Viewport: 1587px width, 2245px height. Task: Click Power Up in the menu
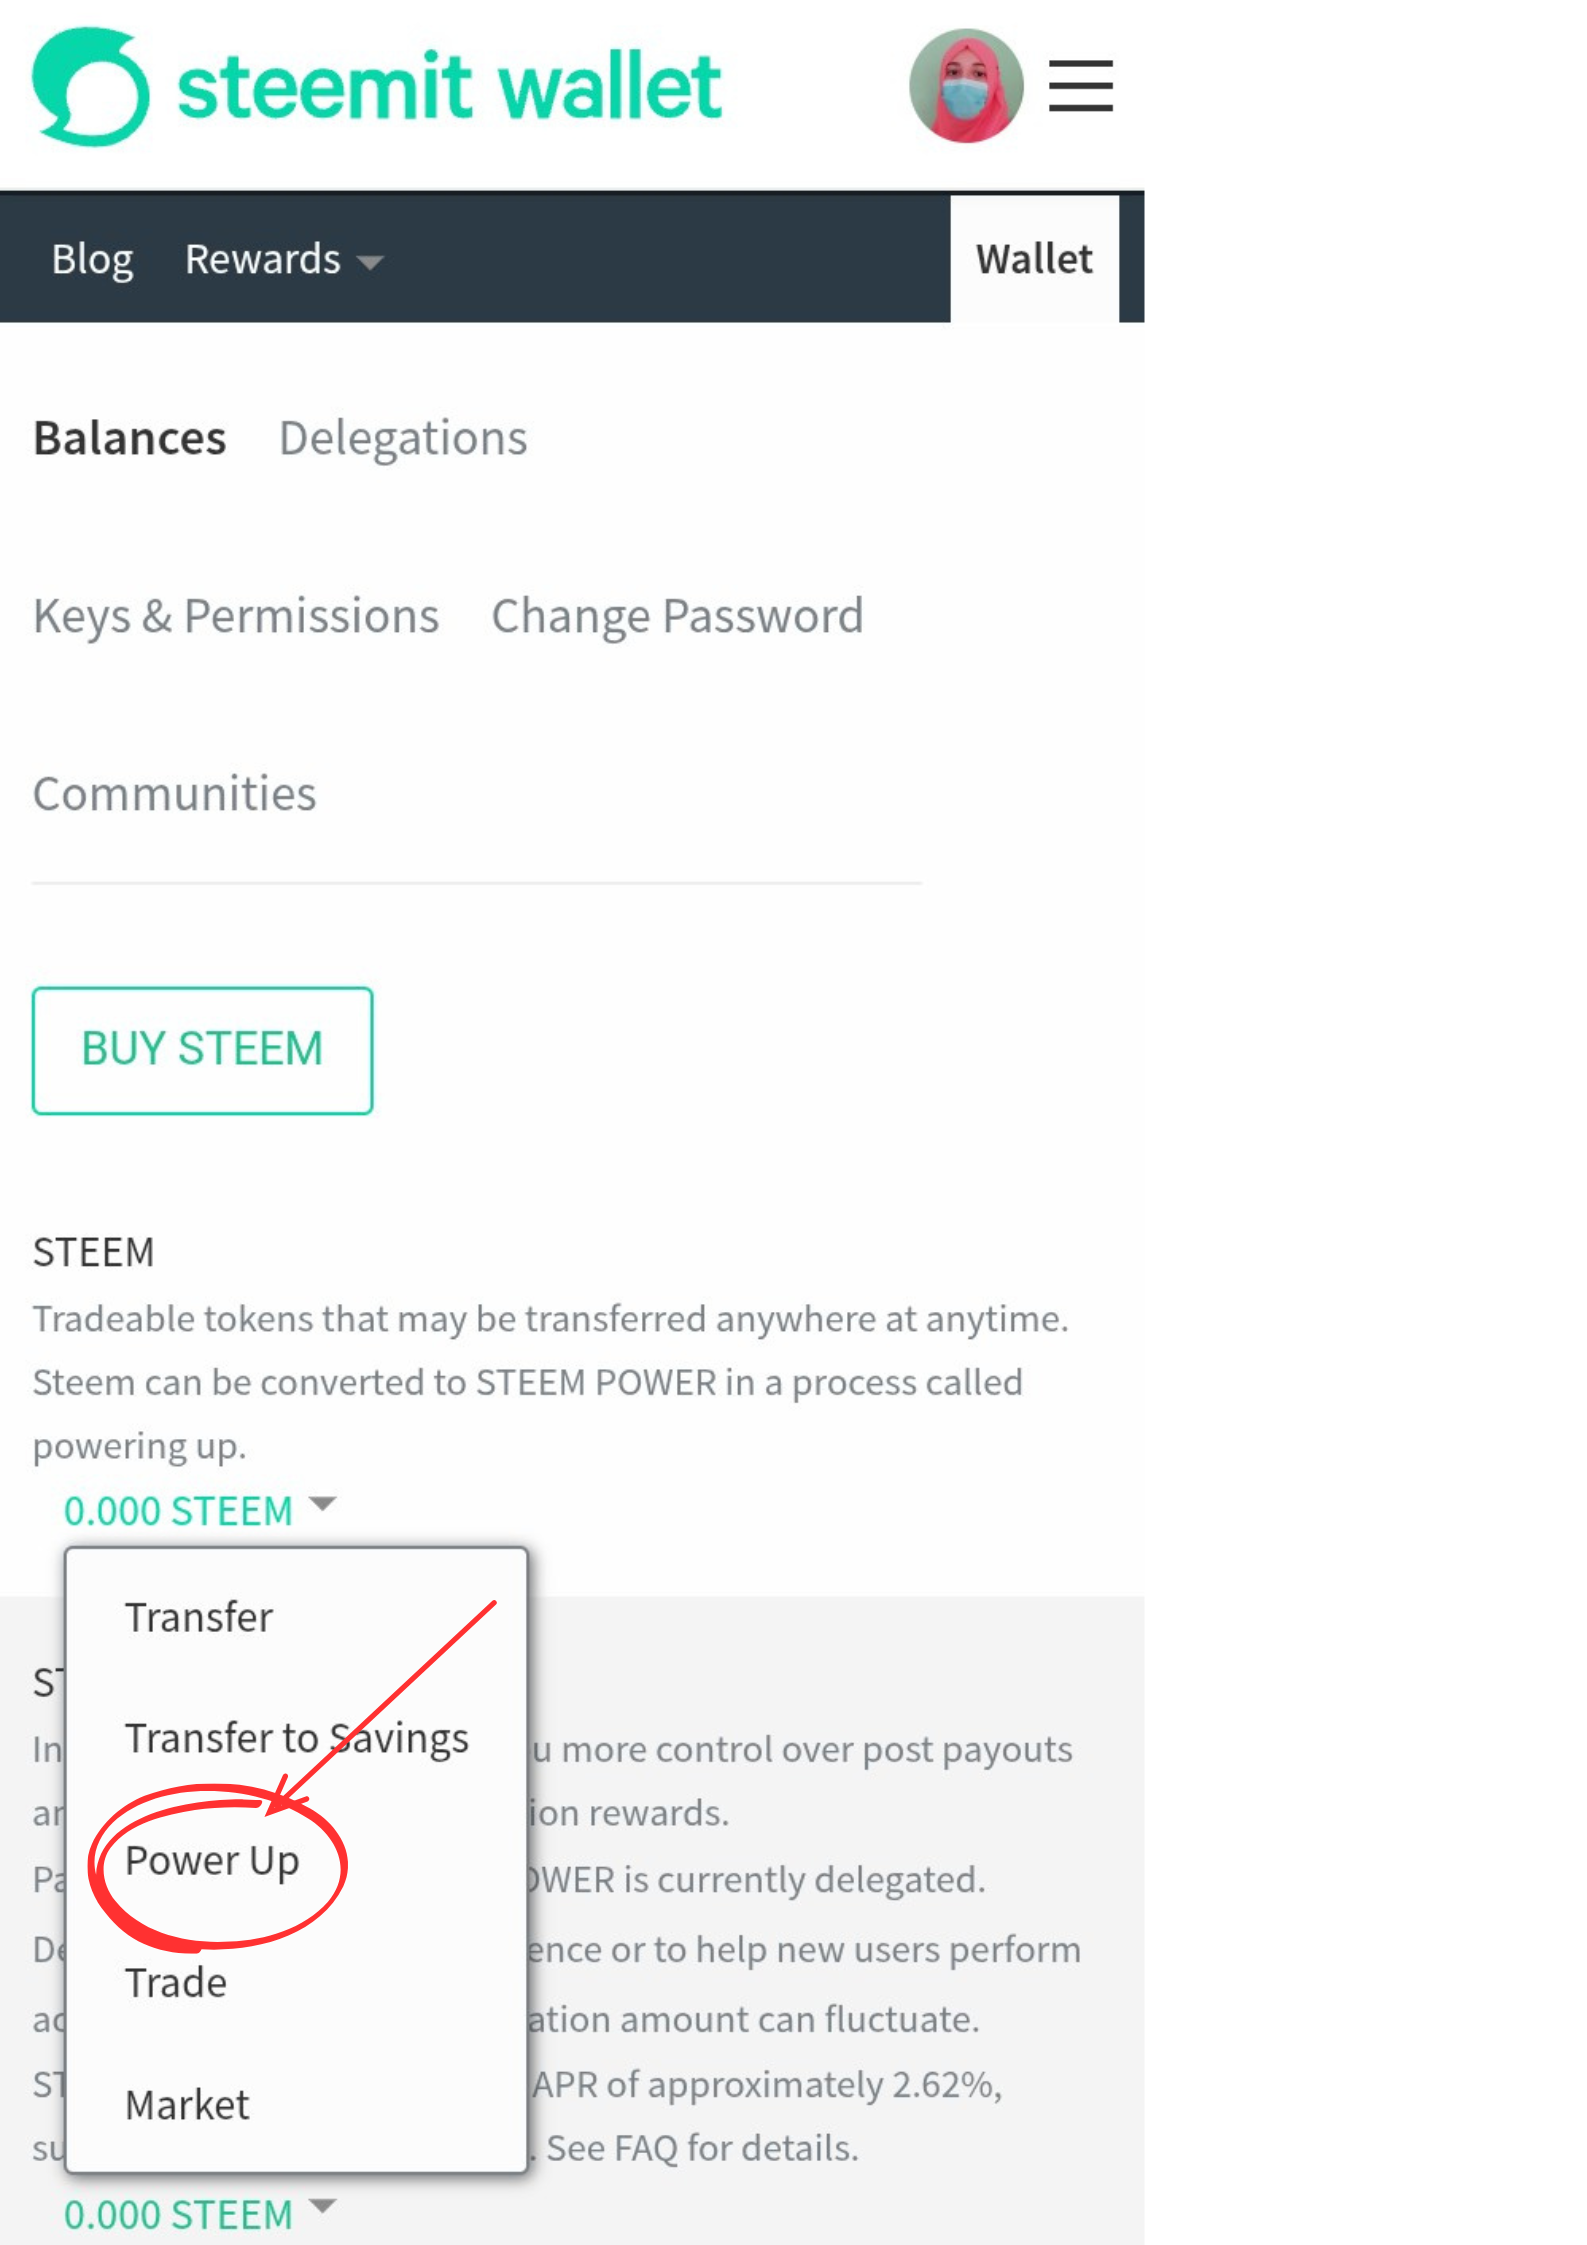pos(212,1861)
